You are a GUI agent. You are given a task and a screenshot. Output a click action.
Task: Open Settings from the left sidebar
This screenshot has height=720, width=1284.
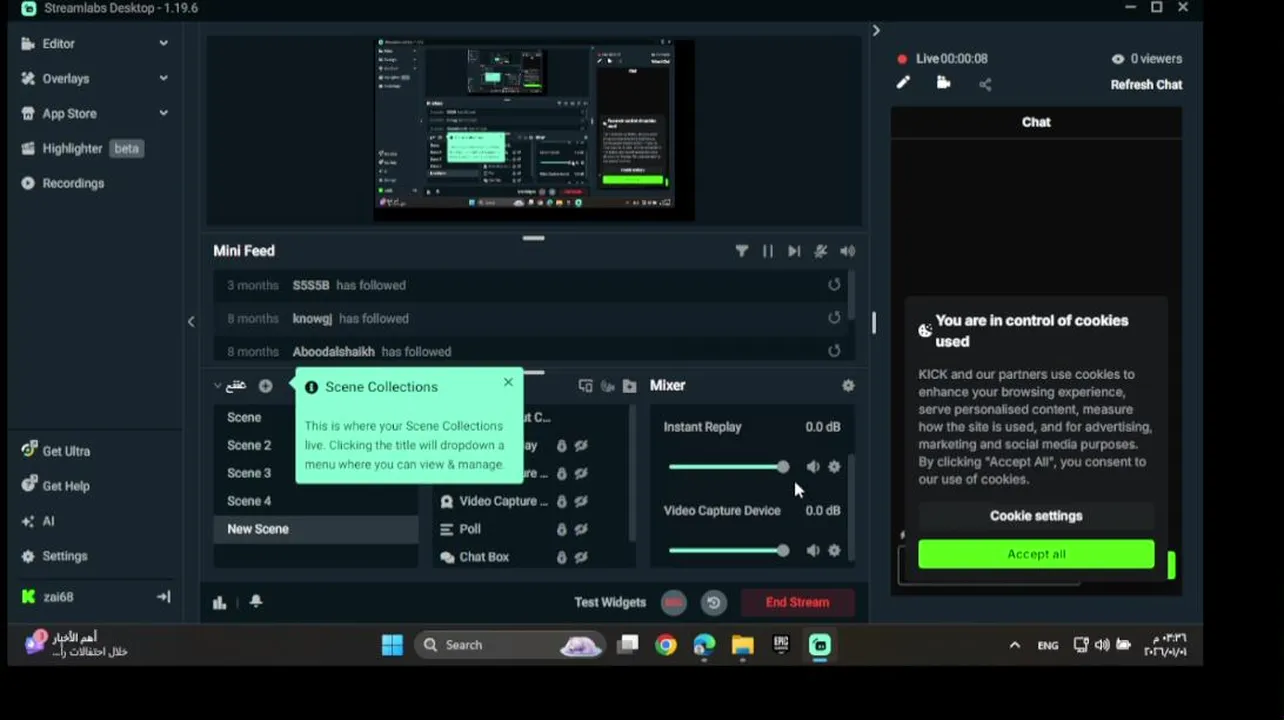(64, 556)
